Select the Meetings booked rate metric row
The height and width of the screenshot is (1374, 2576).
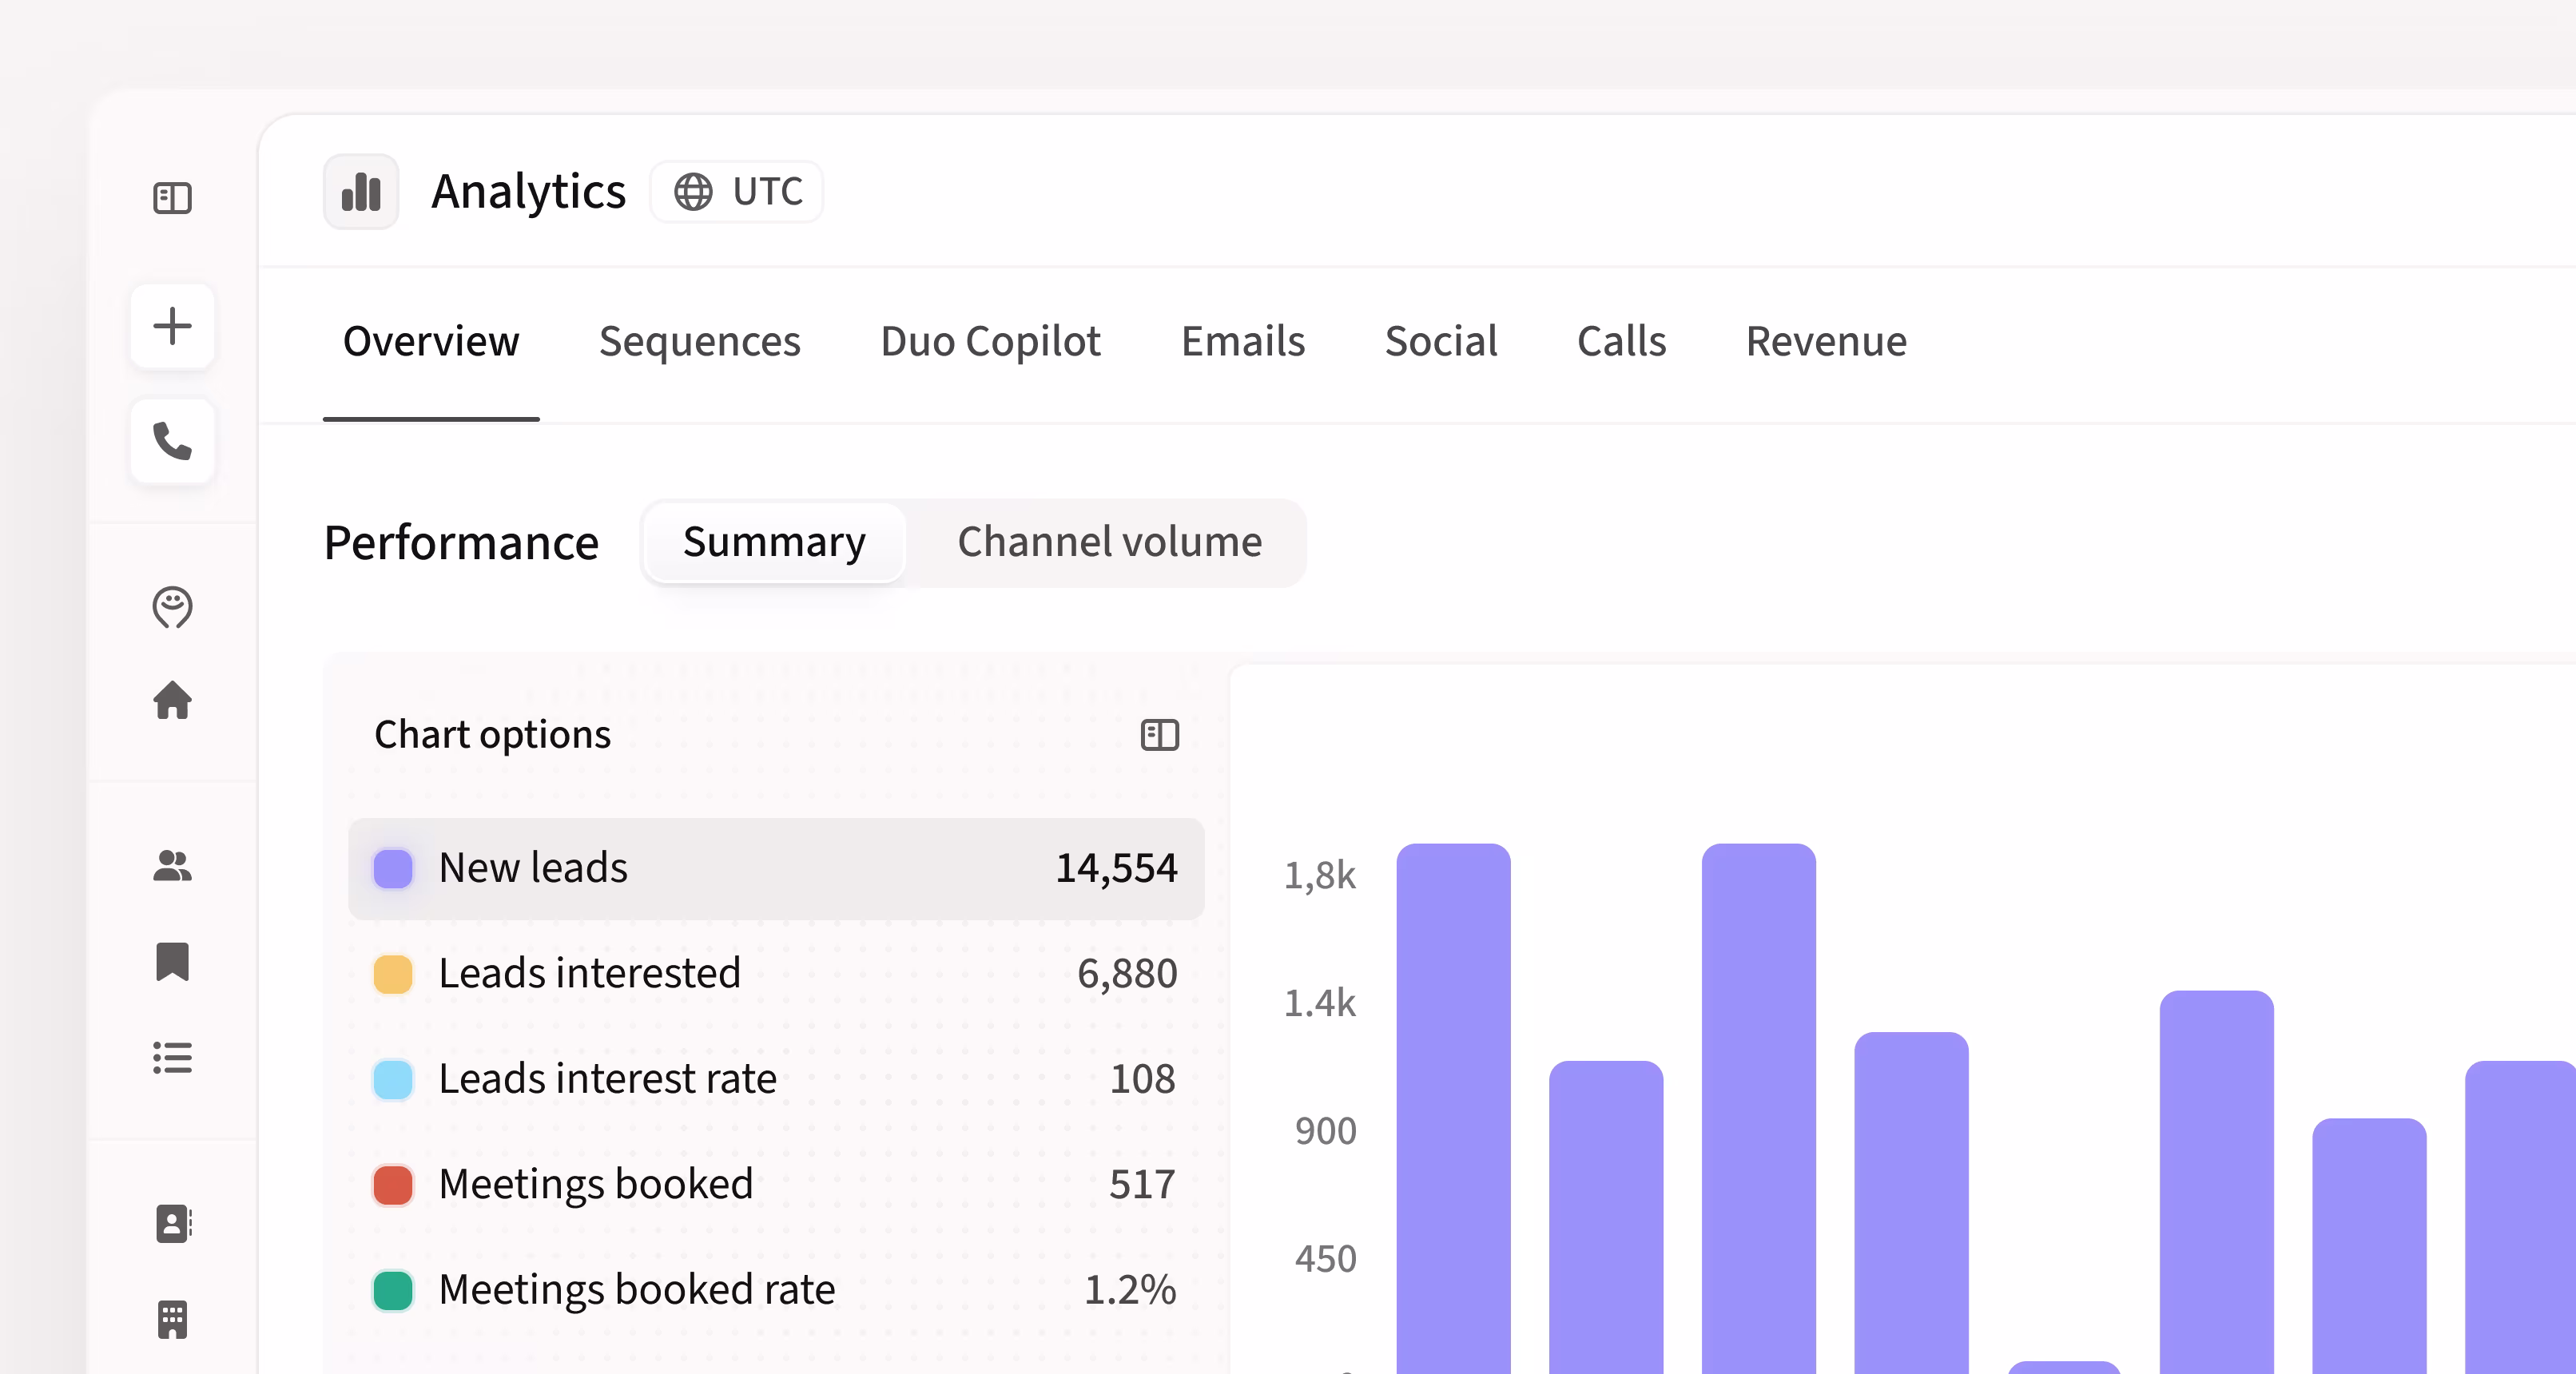point(776,1290)
